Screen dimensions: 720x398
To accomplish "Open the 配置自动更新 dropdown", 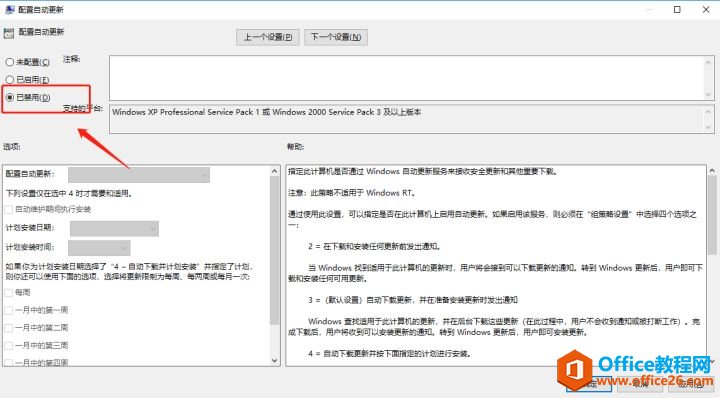I will (x=139, y=174).
